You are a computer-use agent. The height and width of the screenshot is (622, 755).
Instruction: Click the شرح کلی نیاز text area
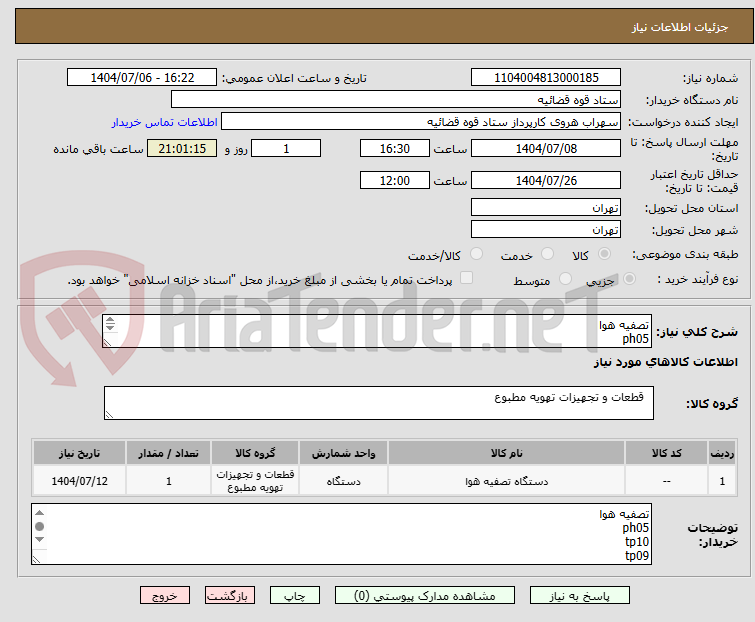coord(377,331)
